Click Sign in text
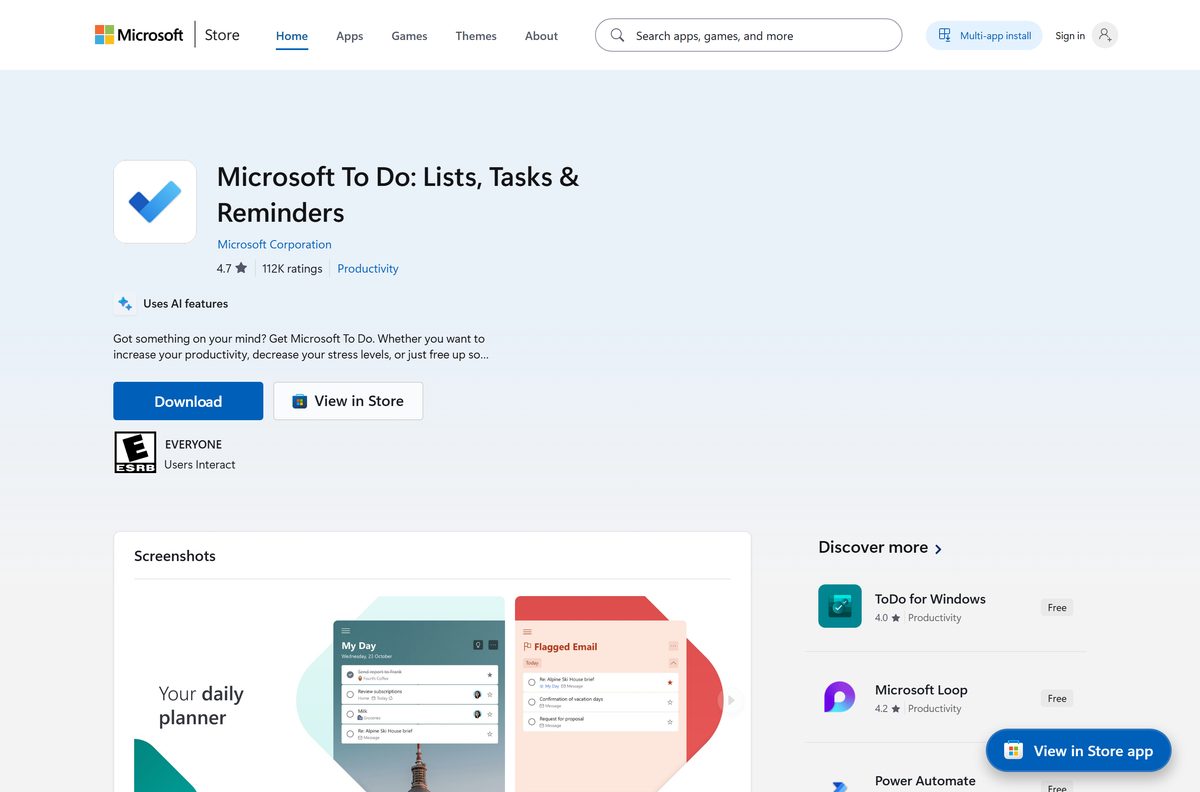 tap(1070, 36)
